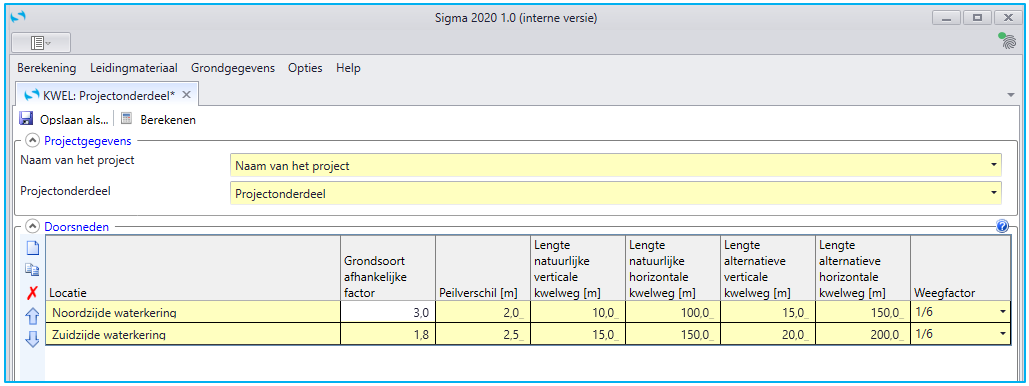Open the Grondgegevens menu
Image resolution: width=1029 pixels, height=386 pixels.
pos(233,68)
